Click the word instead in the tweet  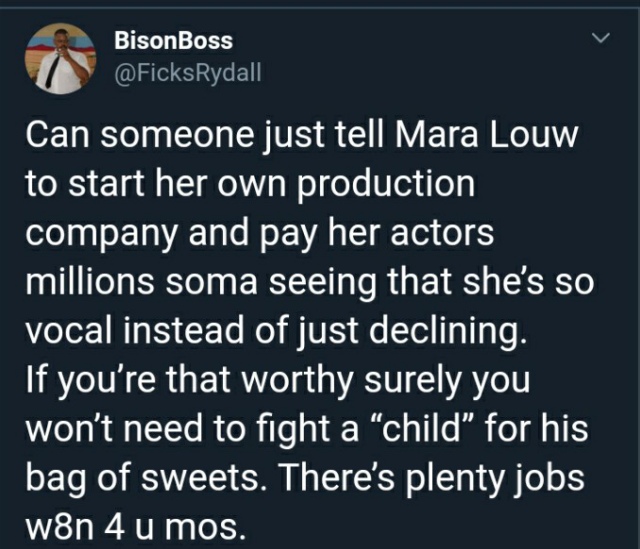183,330
